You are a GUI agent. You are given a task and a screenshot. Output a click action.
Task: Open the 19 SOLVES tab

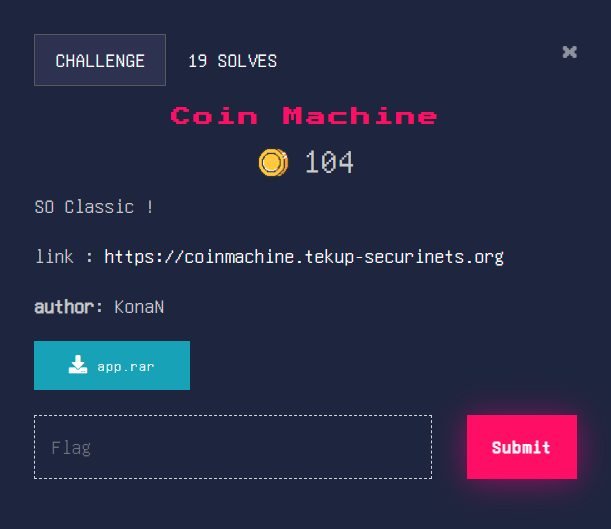pos(232,61)
